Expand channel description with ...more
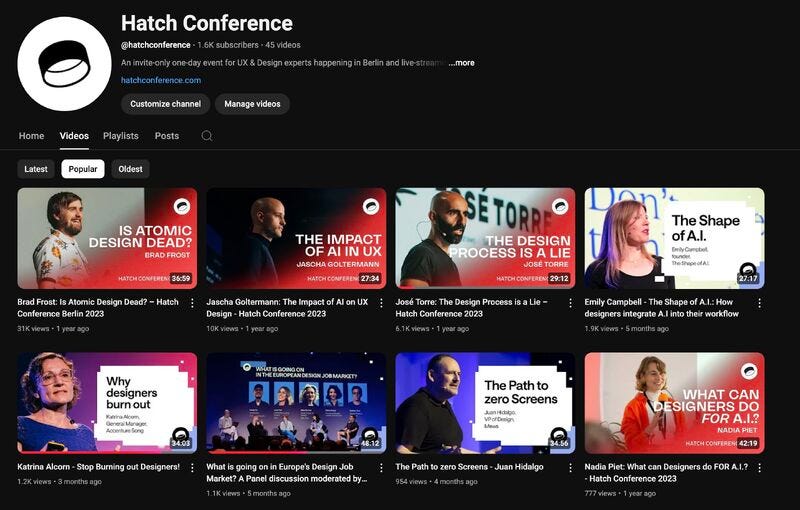Viewport: 800px width, 510px height. [461, 63]
